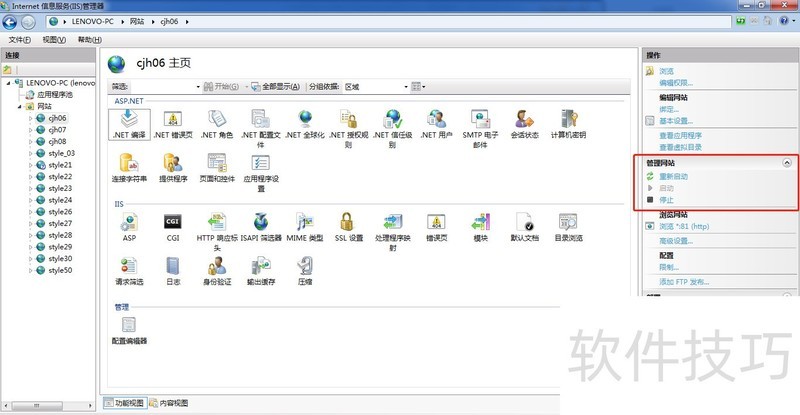Image resolution: width=800 pixels, height=415 pixels.
Task: Click the back navigation arrow
Action: [10, 22]
